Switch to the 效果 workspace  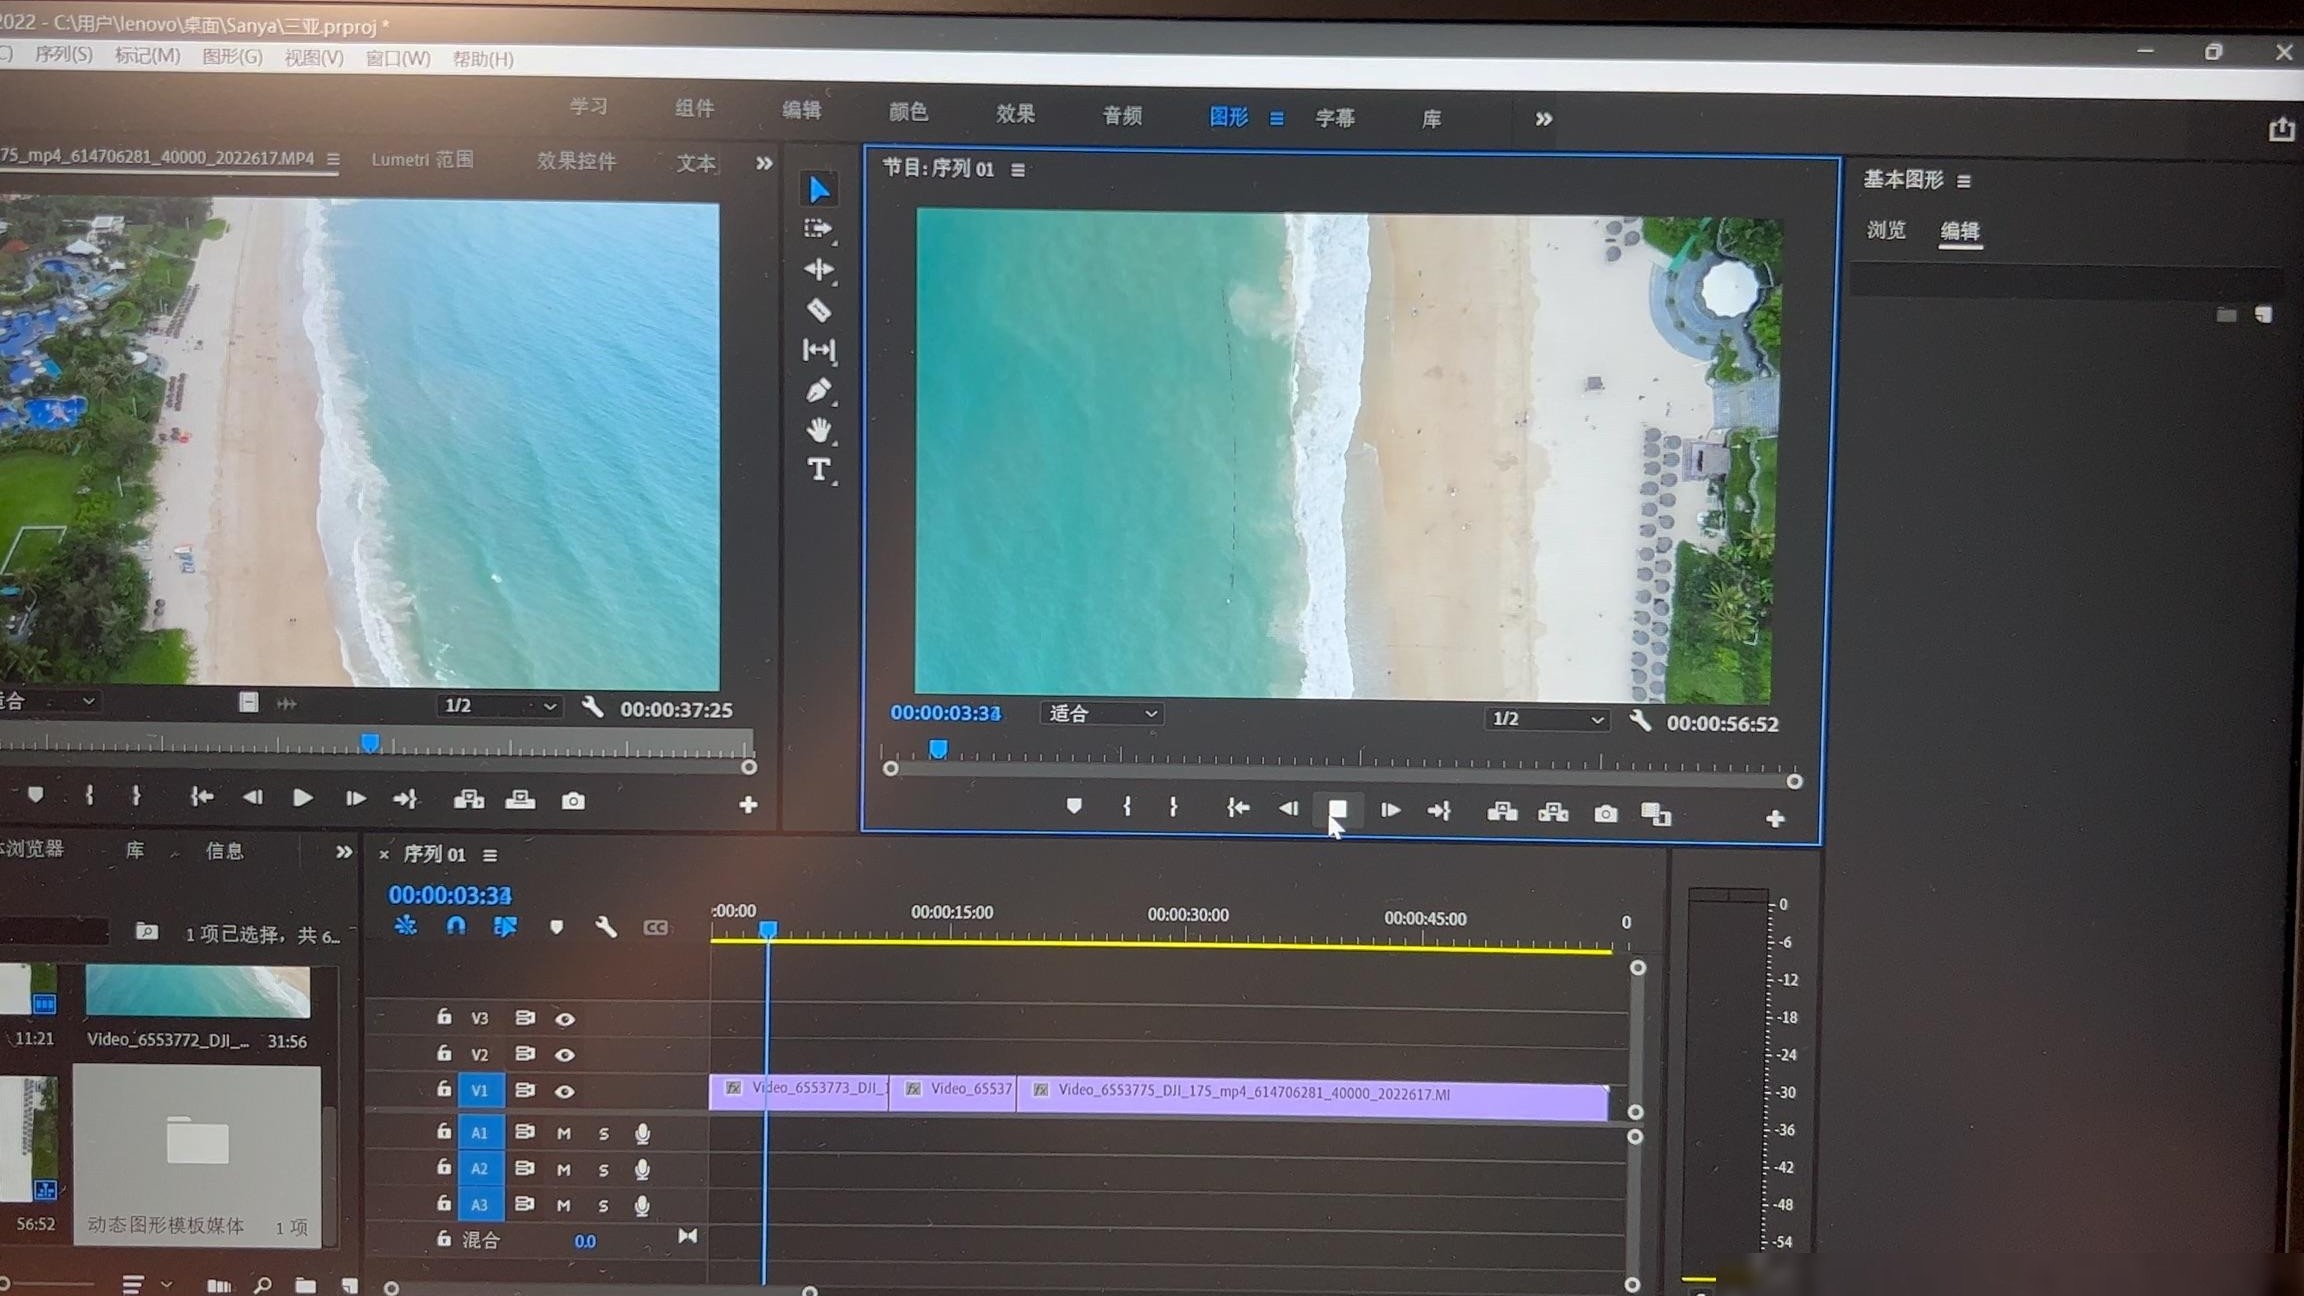(1015, 114)
